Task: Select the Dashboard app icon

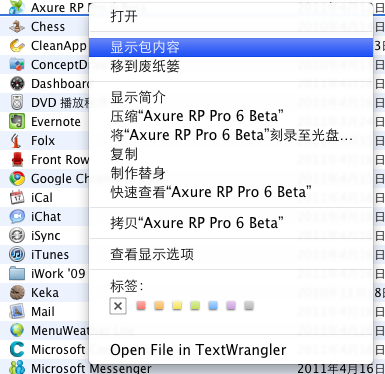Action: (x=17, y=84)
